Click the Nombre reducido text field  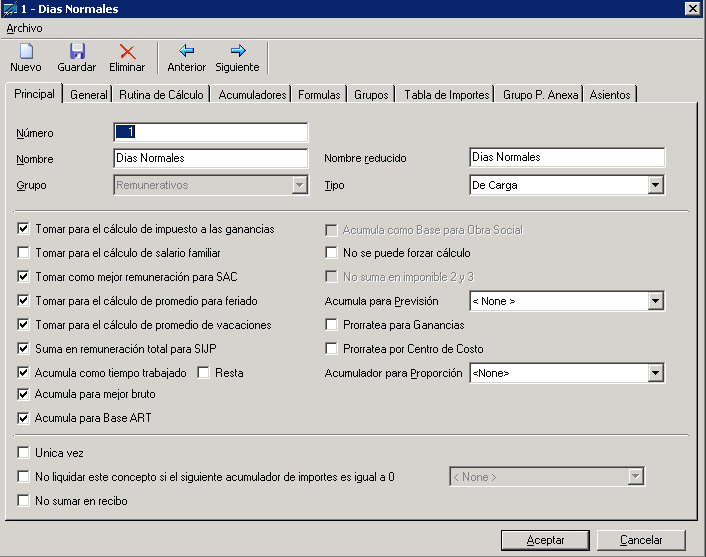pyautogui.click(x=566, y=158)
